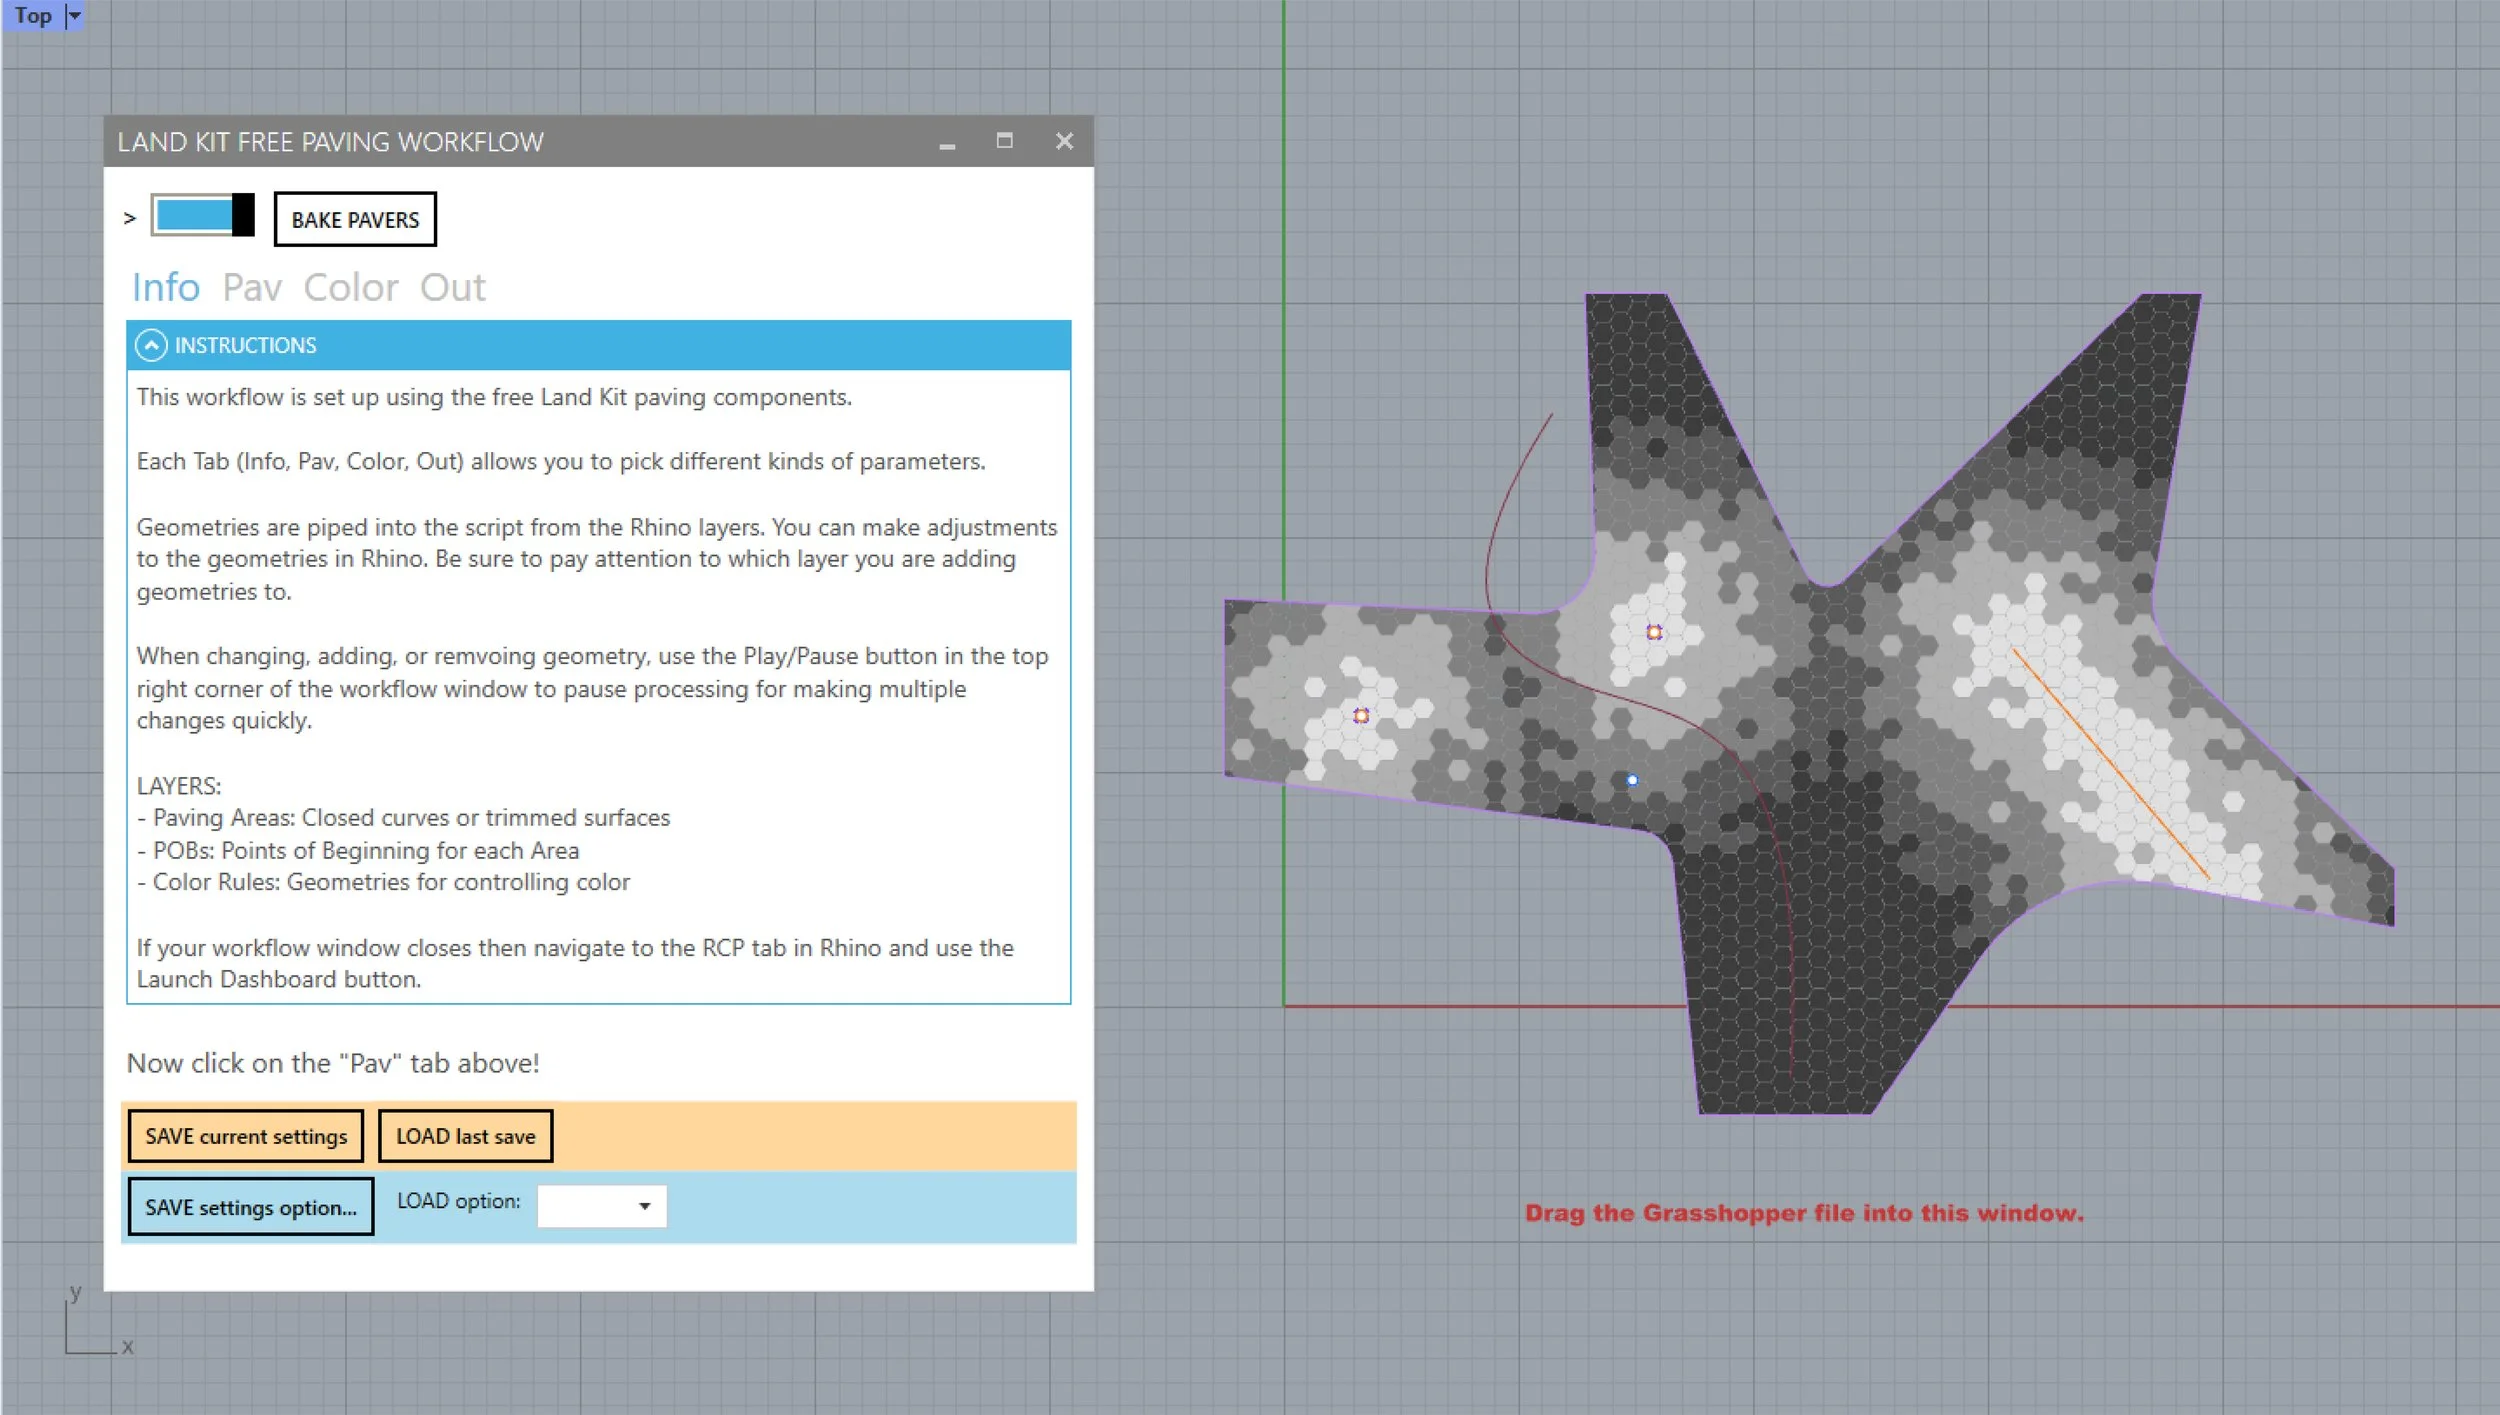The image size is (2500, 1415).
Task: Open the Out tab
Action: pos(454,288)
